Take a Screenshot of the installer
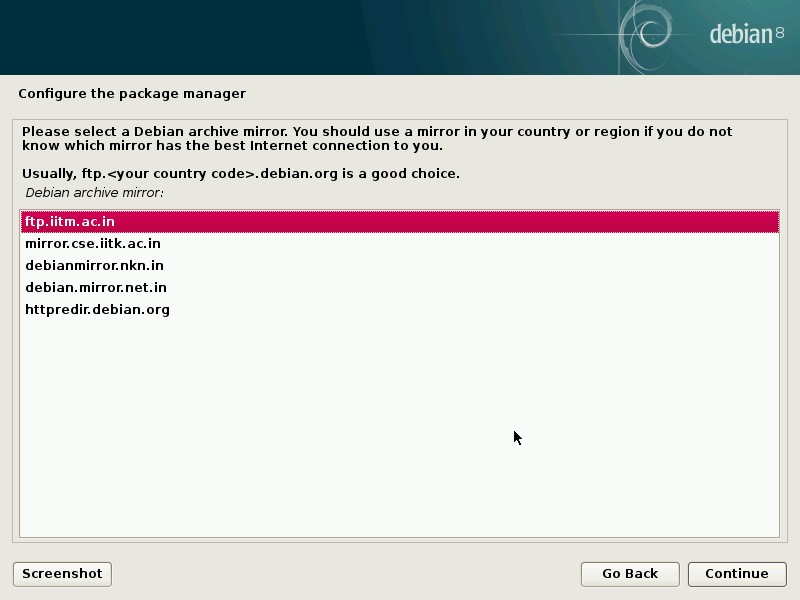The height and width of the screenshot is (600, 800). pos(62,574)
